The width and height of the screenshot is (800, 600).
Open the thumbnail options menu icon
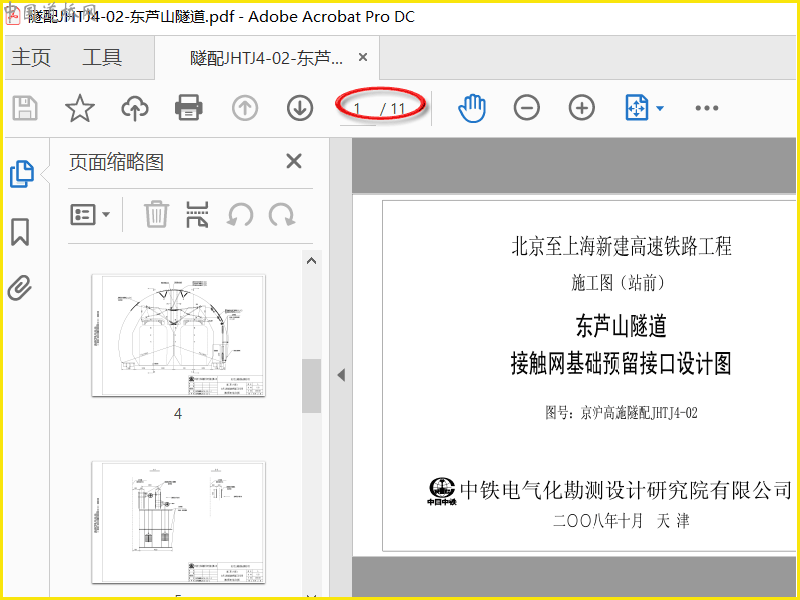[x=90, y=214]
